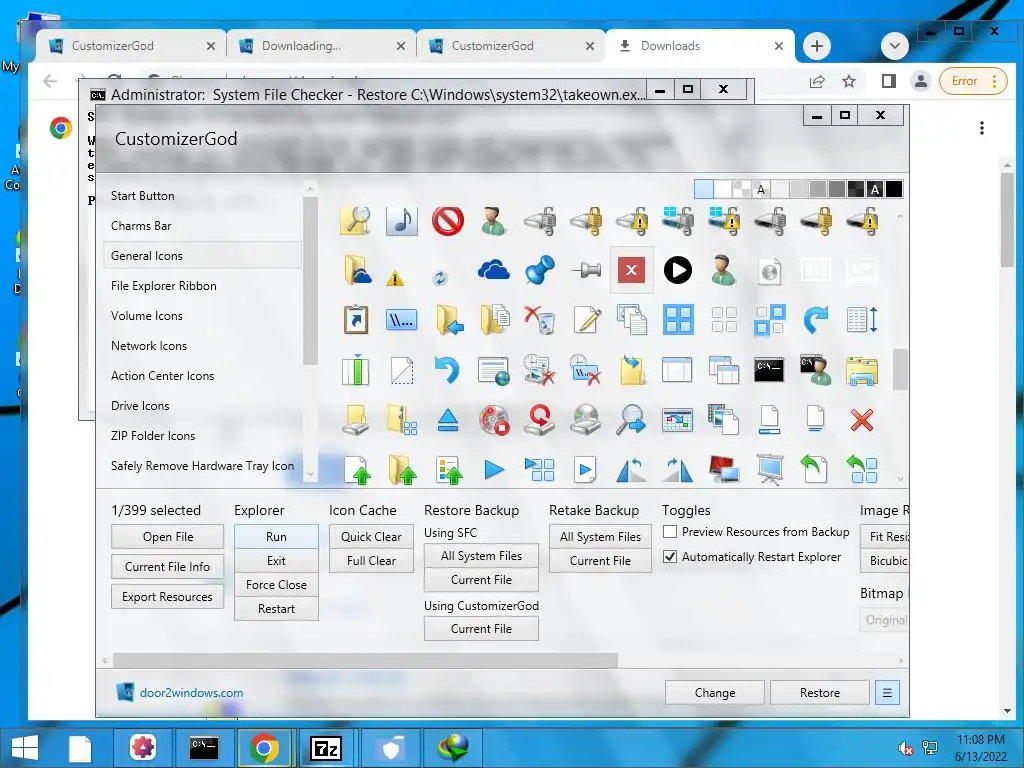Screen dimensions: 1024x768
Task: Select the red X box icon
Action: [631, 270]
